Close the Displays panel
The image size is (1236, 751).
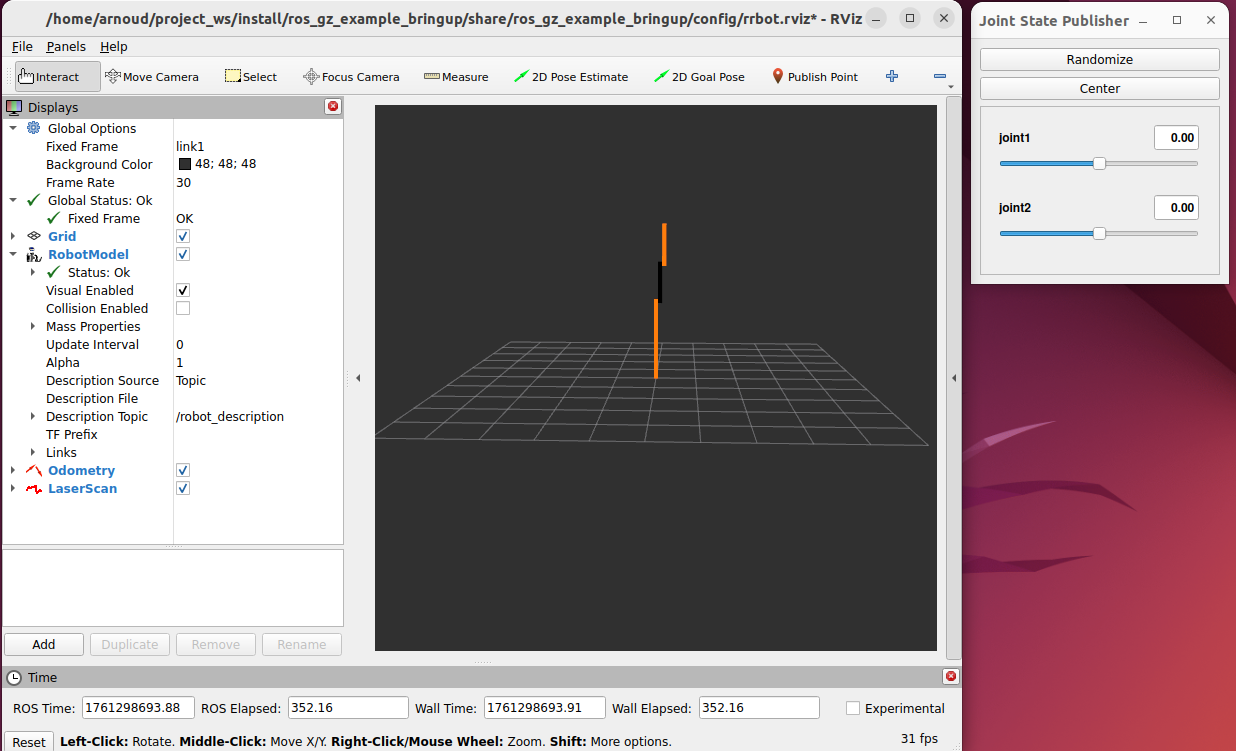333,107
